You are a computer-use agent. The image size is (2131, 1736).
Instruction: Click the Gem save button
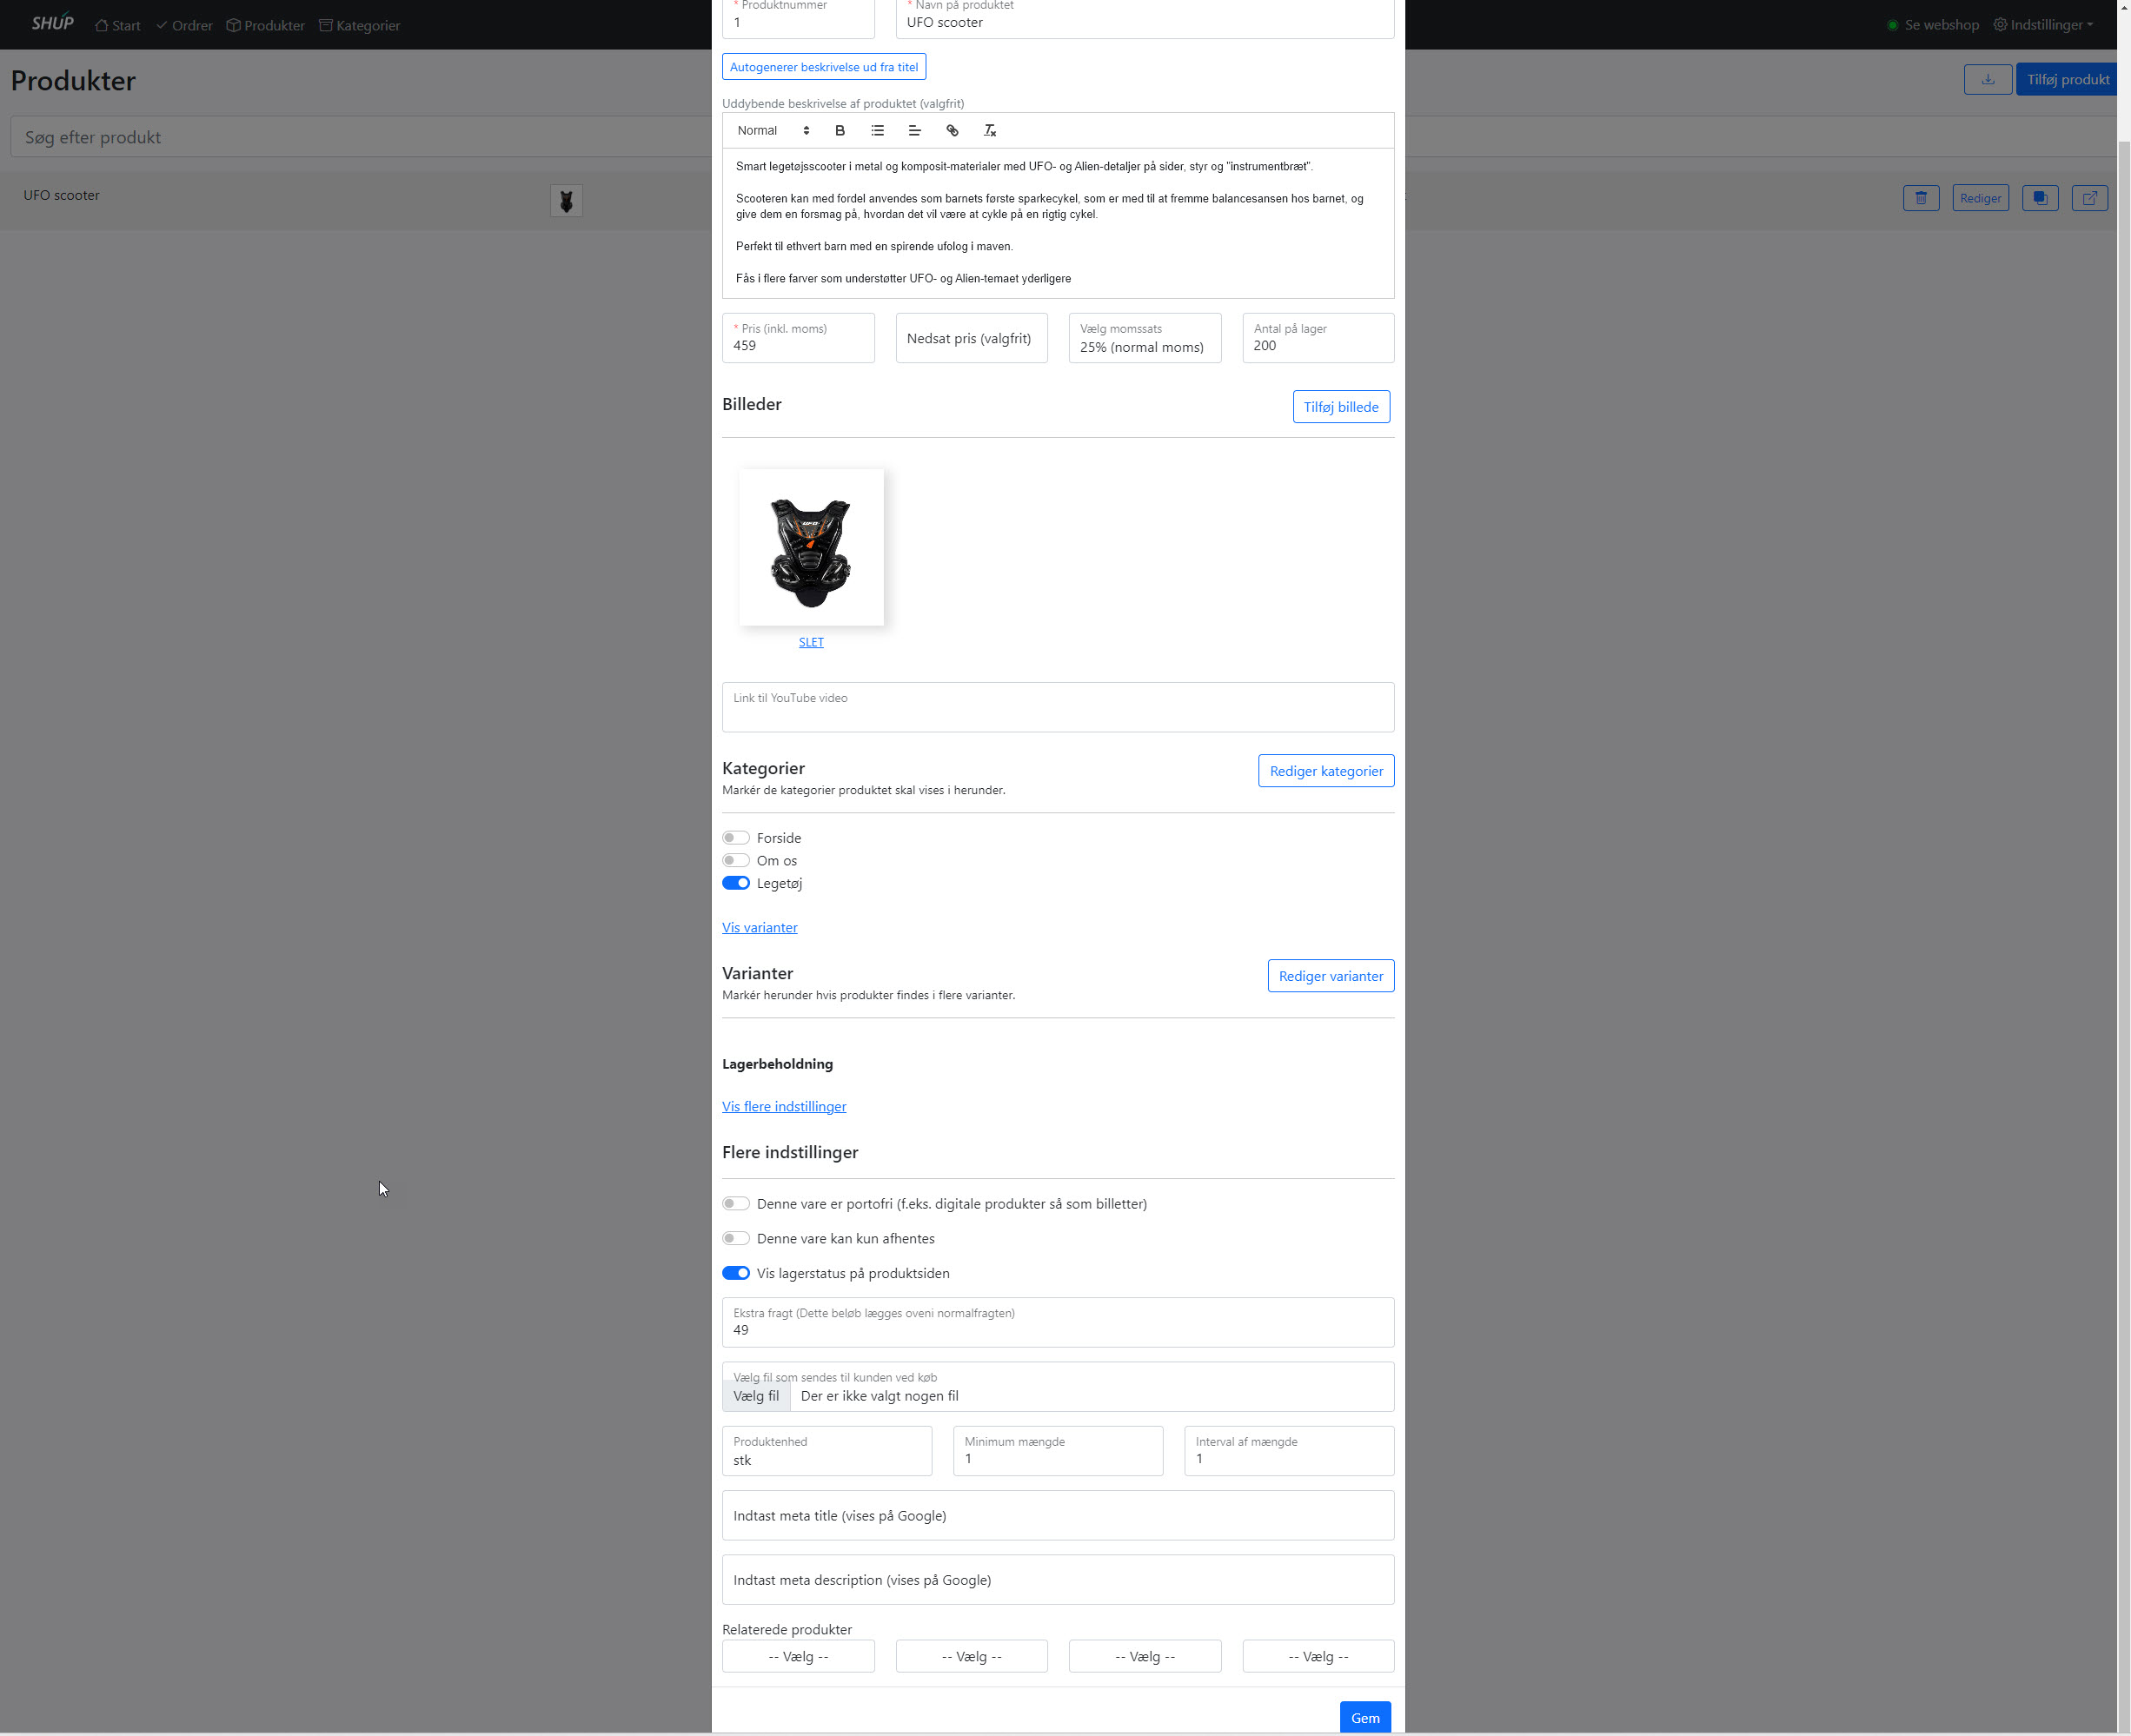click(1364, 1717)
